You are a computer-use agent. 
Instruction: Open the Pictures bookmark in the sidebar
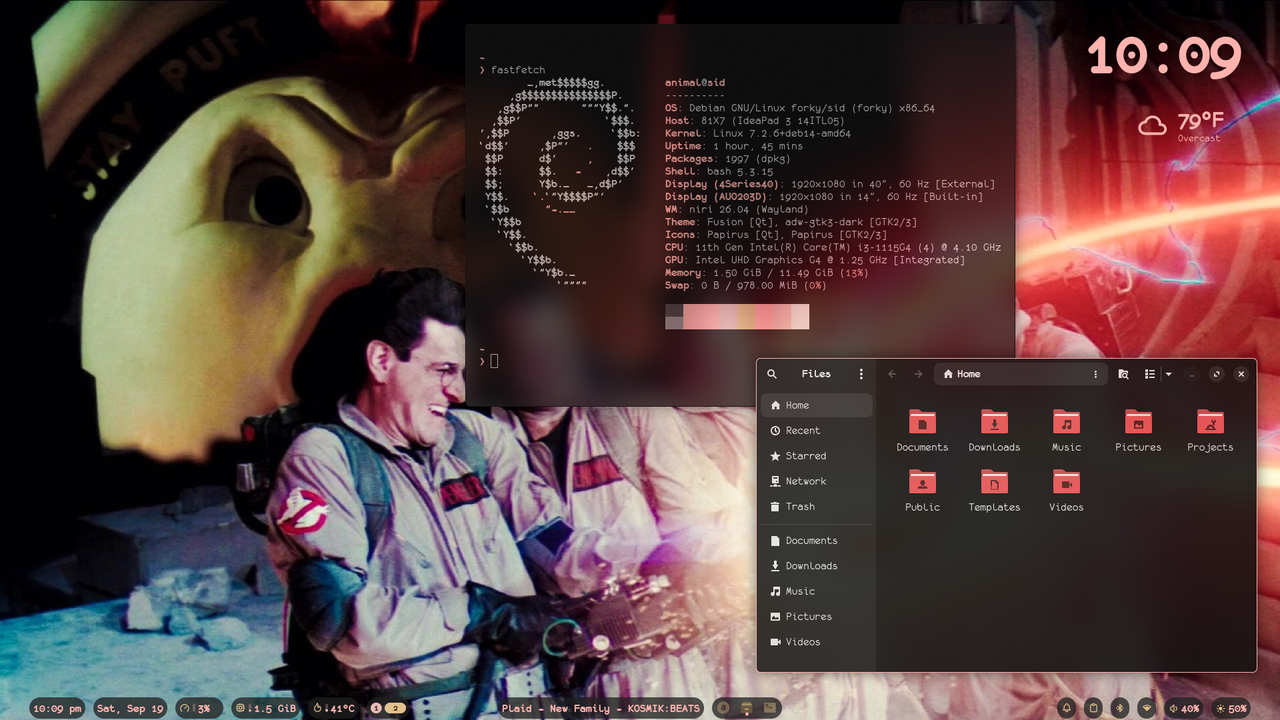816,617
